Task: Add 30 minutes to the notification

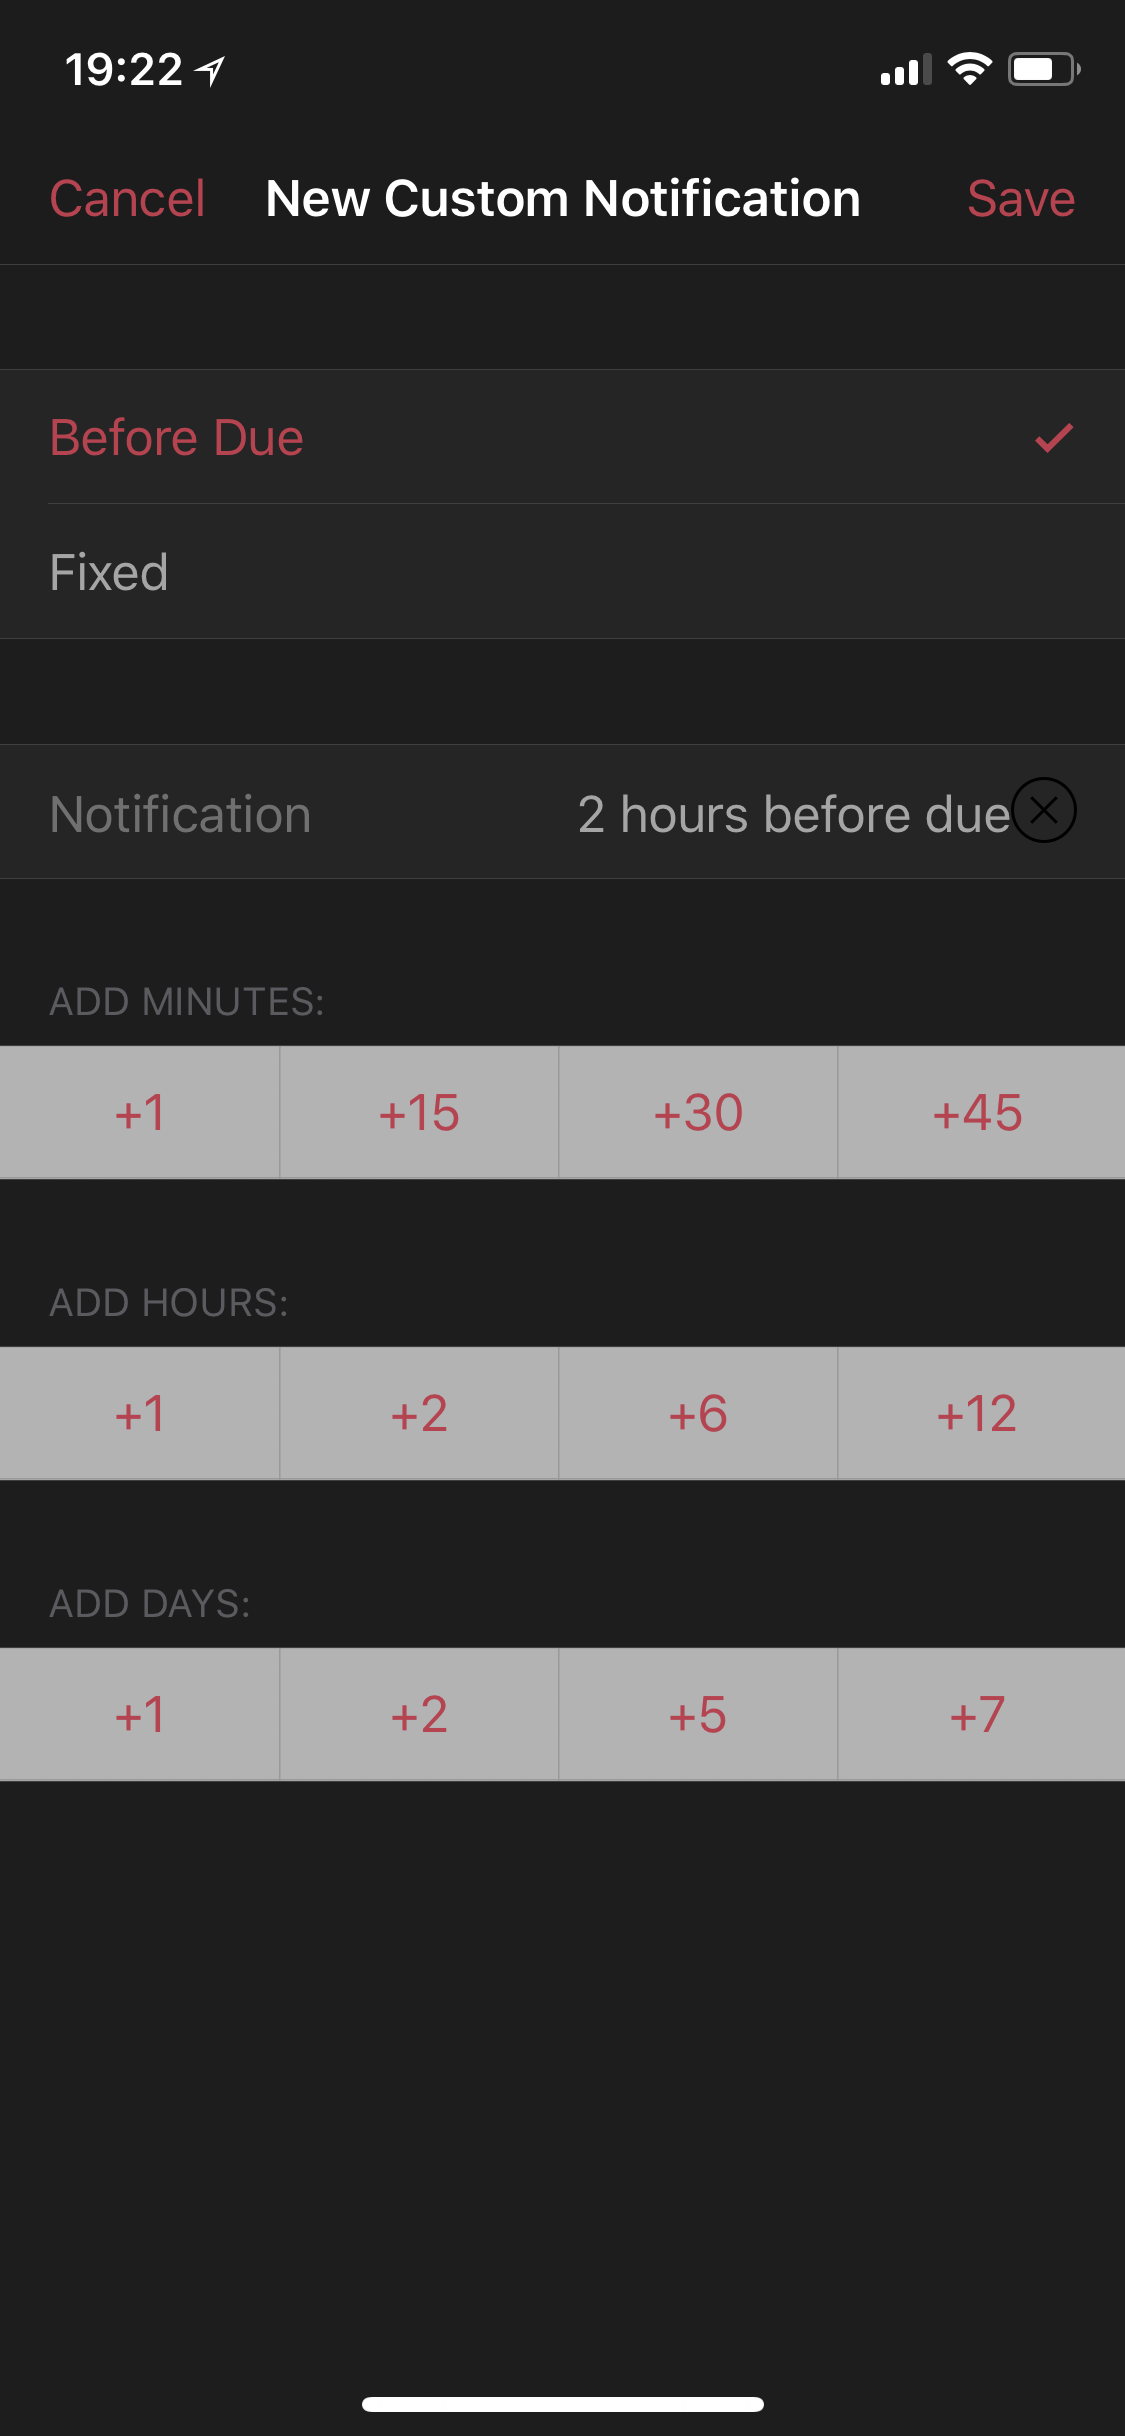Action: 698,1113
